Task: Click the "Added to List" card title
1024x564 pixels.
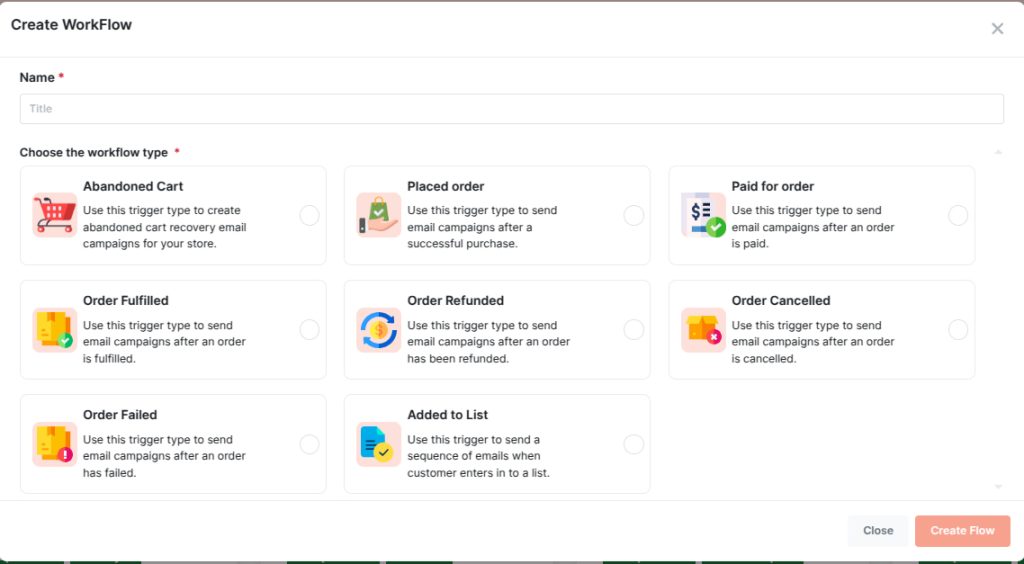Action: coord(447,415)
